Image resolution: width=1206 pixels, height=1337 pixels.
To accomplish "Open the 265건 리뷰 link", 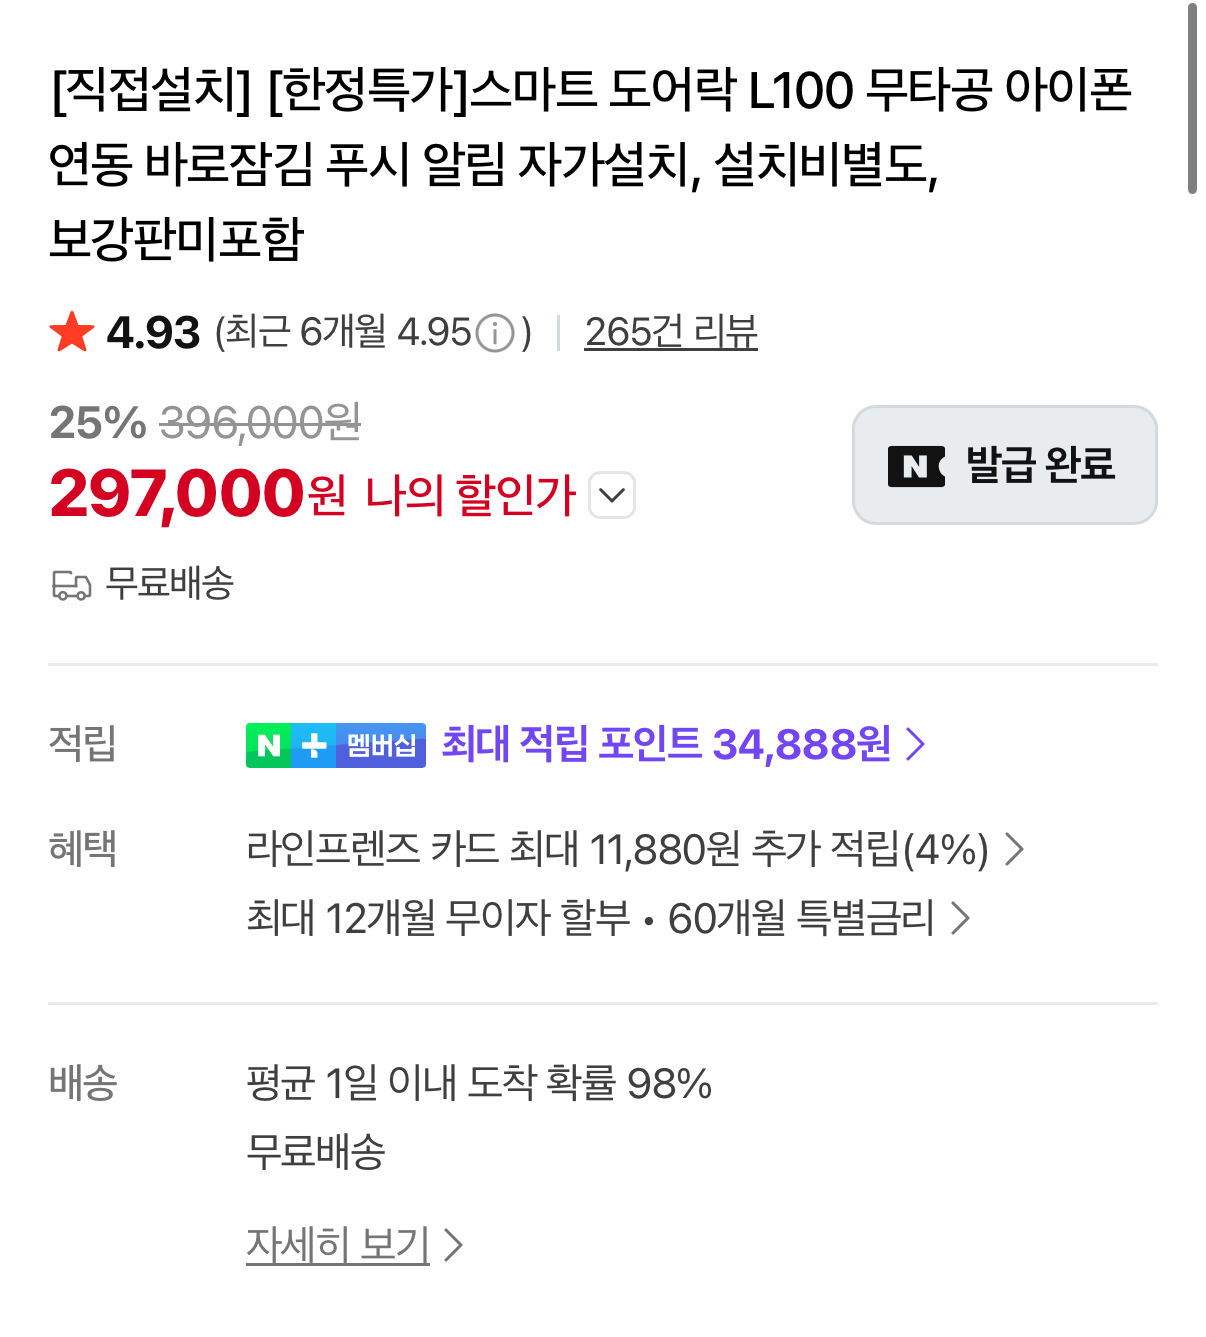I will point(671,332).
